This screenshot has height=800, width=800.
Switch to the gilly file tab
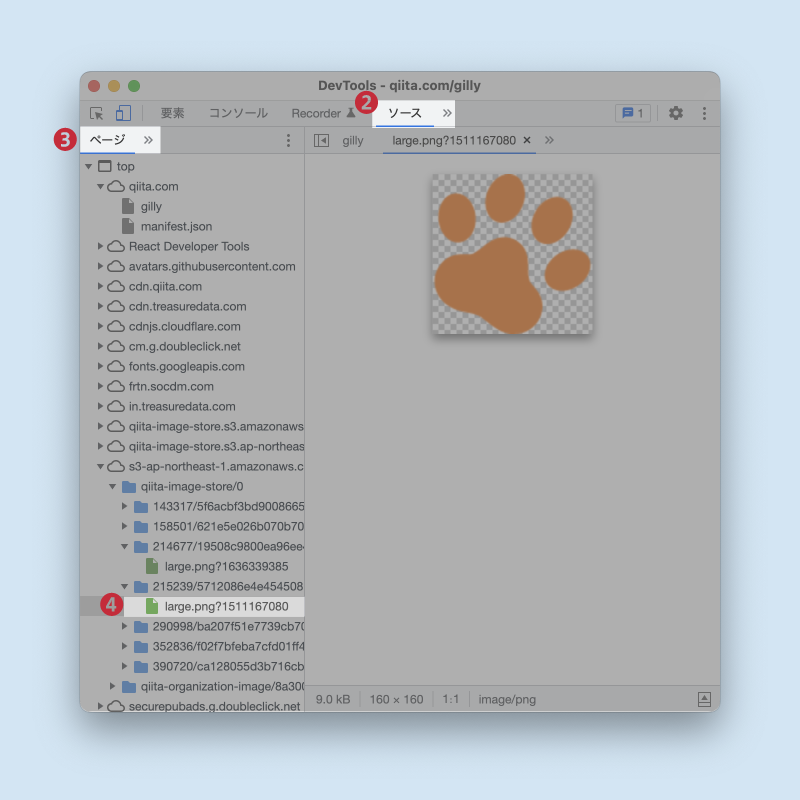(x=352, y=140)
